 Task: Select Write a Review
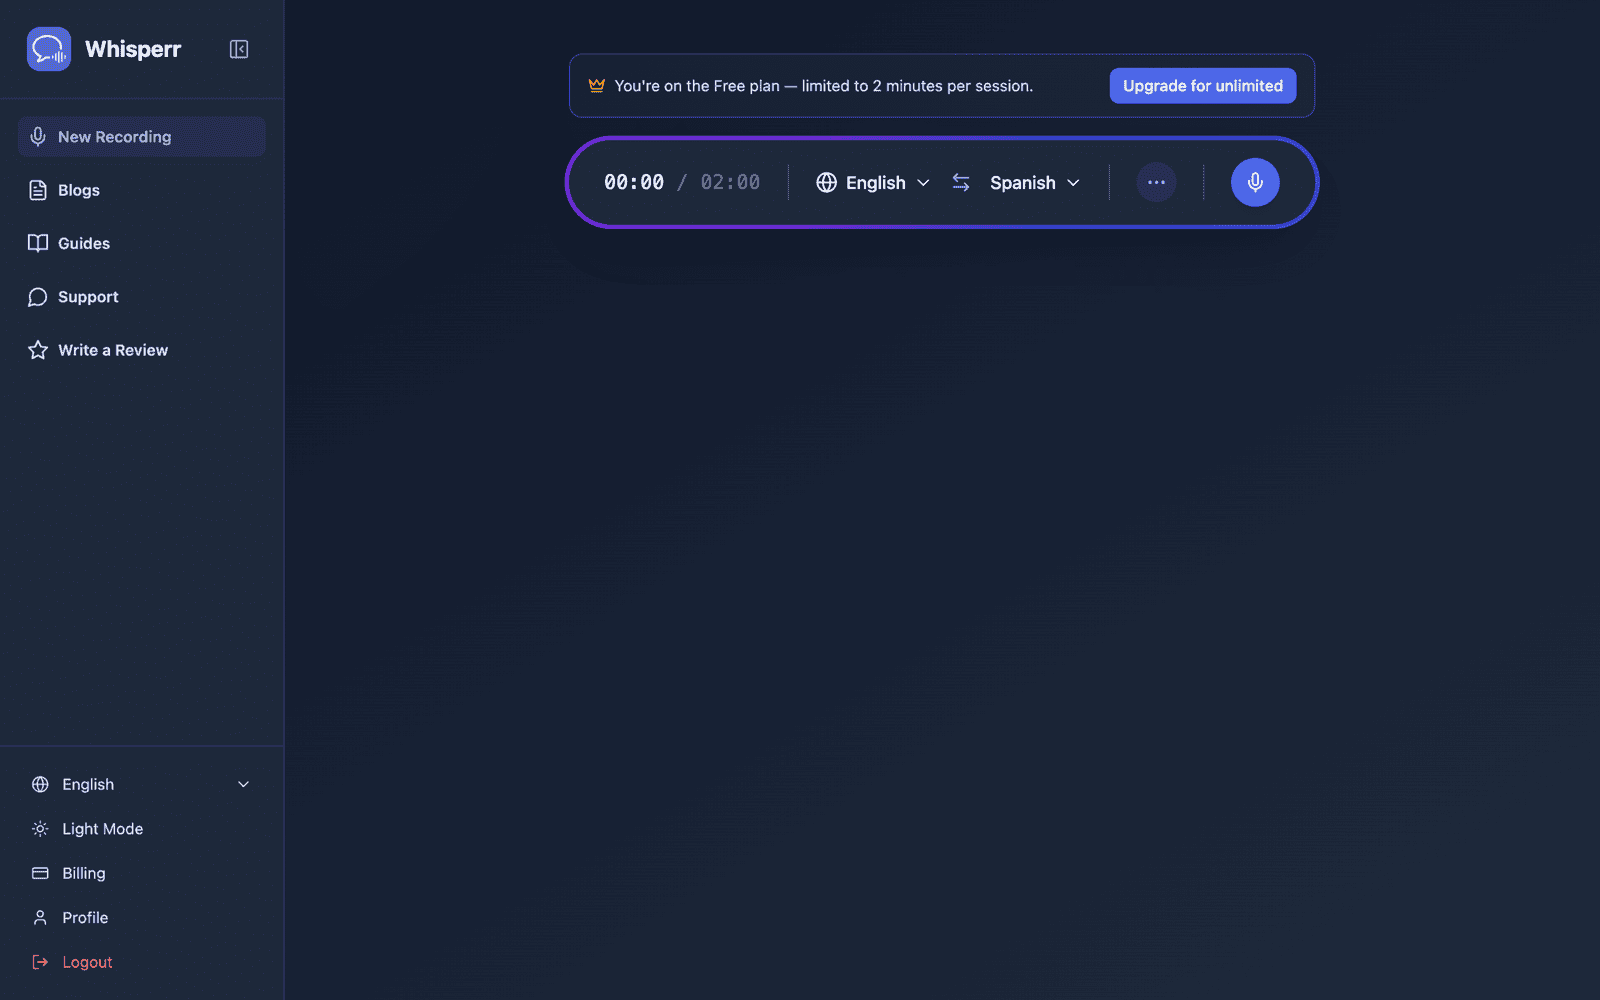tap(141, 350)
